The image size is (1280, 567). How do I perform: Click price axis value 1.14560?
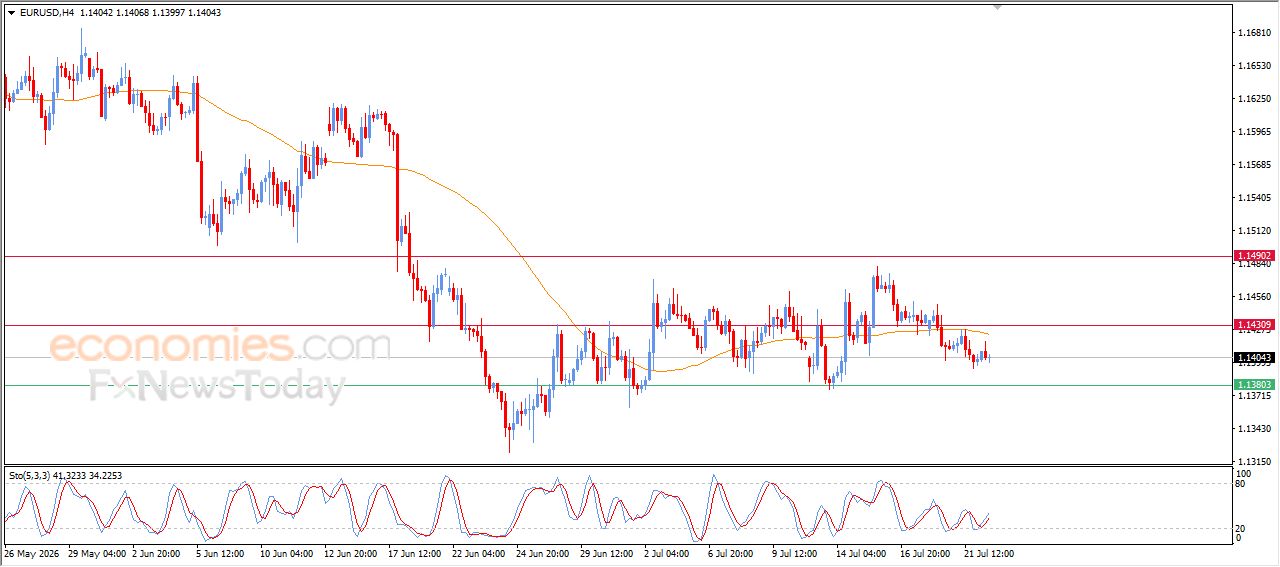1254,297
